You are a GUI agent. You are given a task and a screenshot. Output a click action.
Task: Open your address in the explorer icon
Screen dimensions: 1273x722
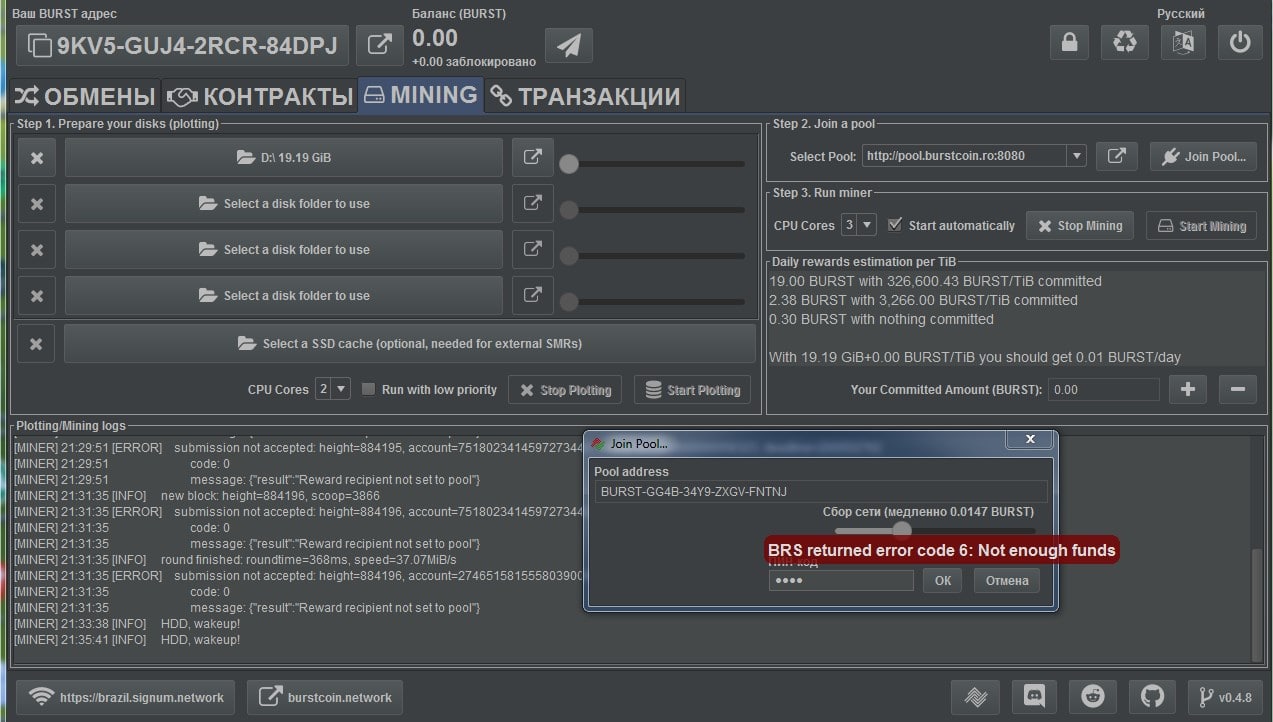380,45
